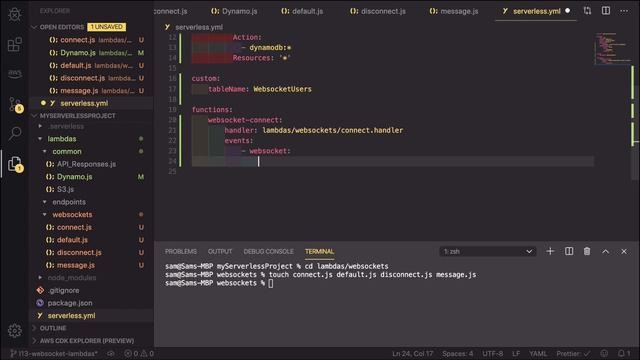Open Source Control view
The width and height of the screenshot is (640, 360).
pyautogui.click(x=16, y=104)
